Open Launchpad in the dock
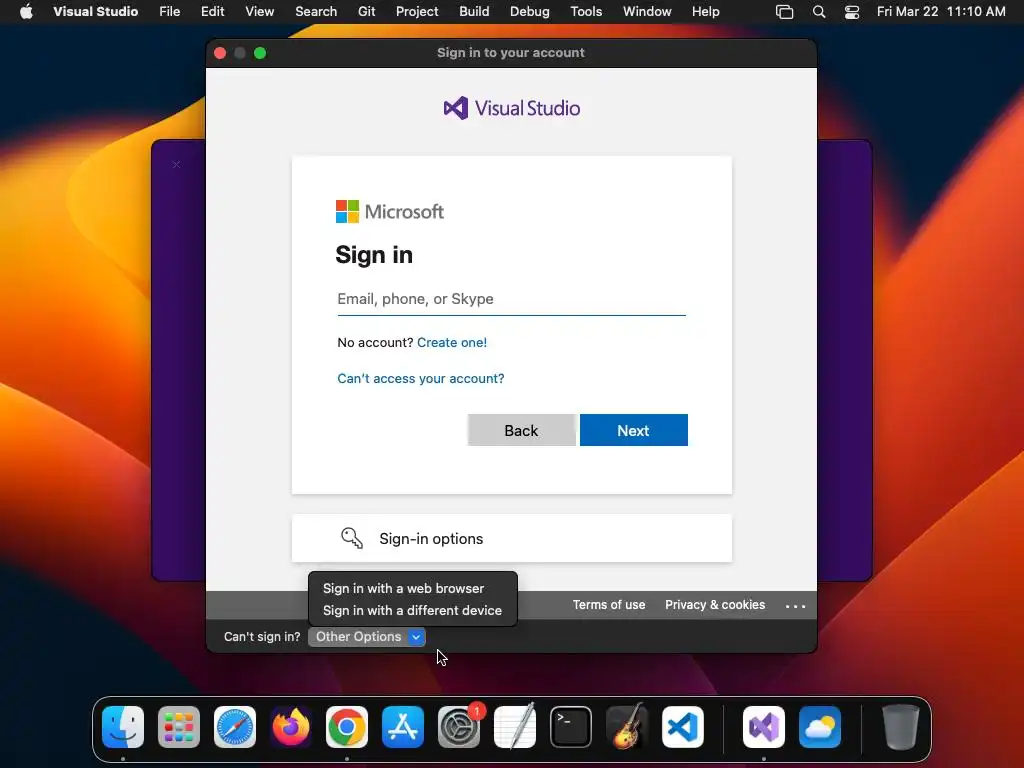The height and width of the screenshot is (768, 1024). point(179,727)
